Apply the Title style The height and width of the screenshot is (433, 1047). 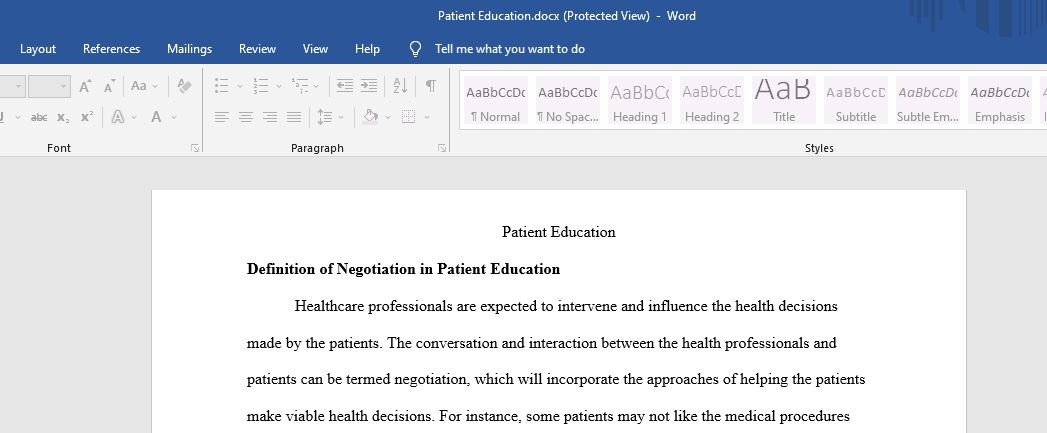coord(784,100)
